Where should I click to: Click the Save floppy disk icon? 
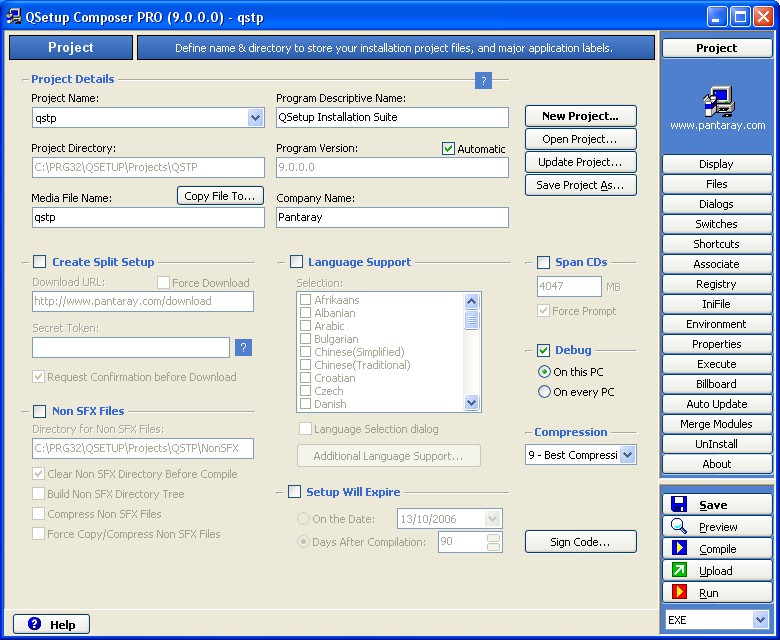(679, 504)
